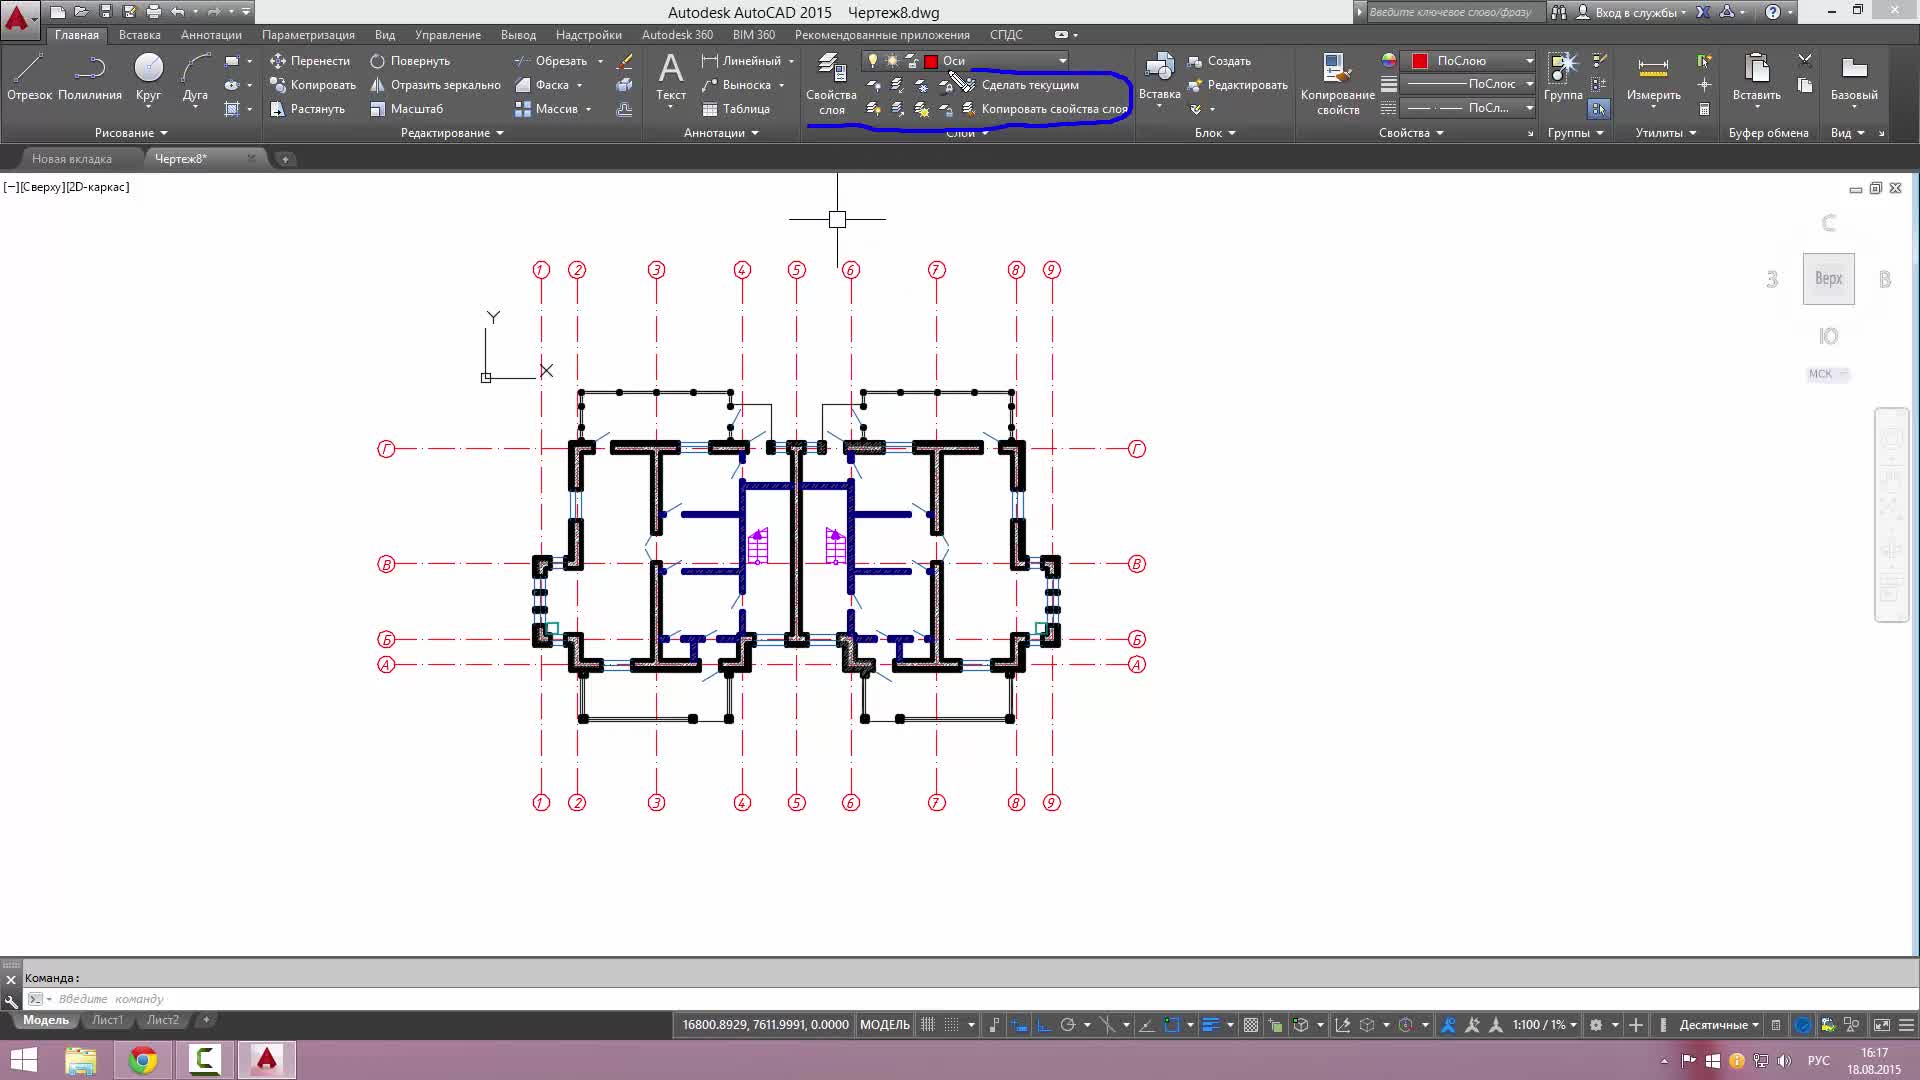Toggle the МОДЕЛЬ model space button
The height and width of the screenshot is (1080, 1920).
click(885, 1025)
